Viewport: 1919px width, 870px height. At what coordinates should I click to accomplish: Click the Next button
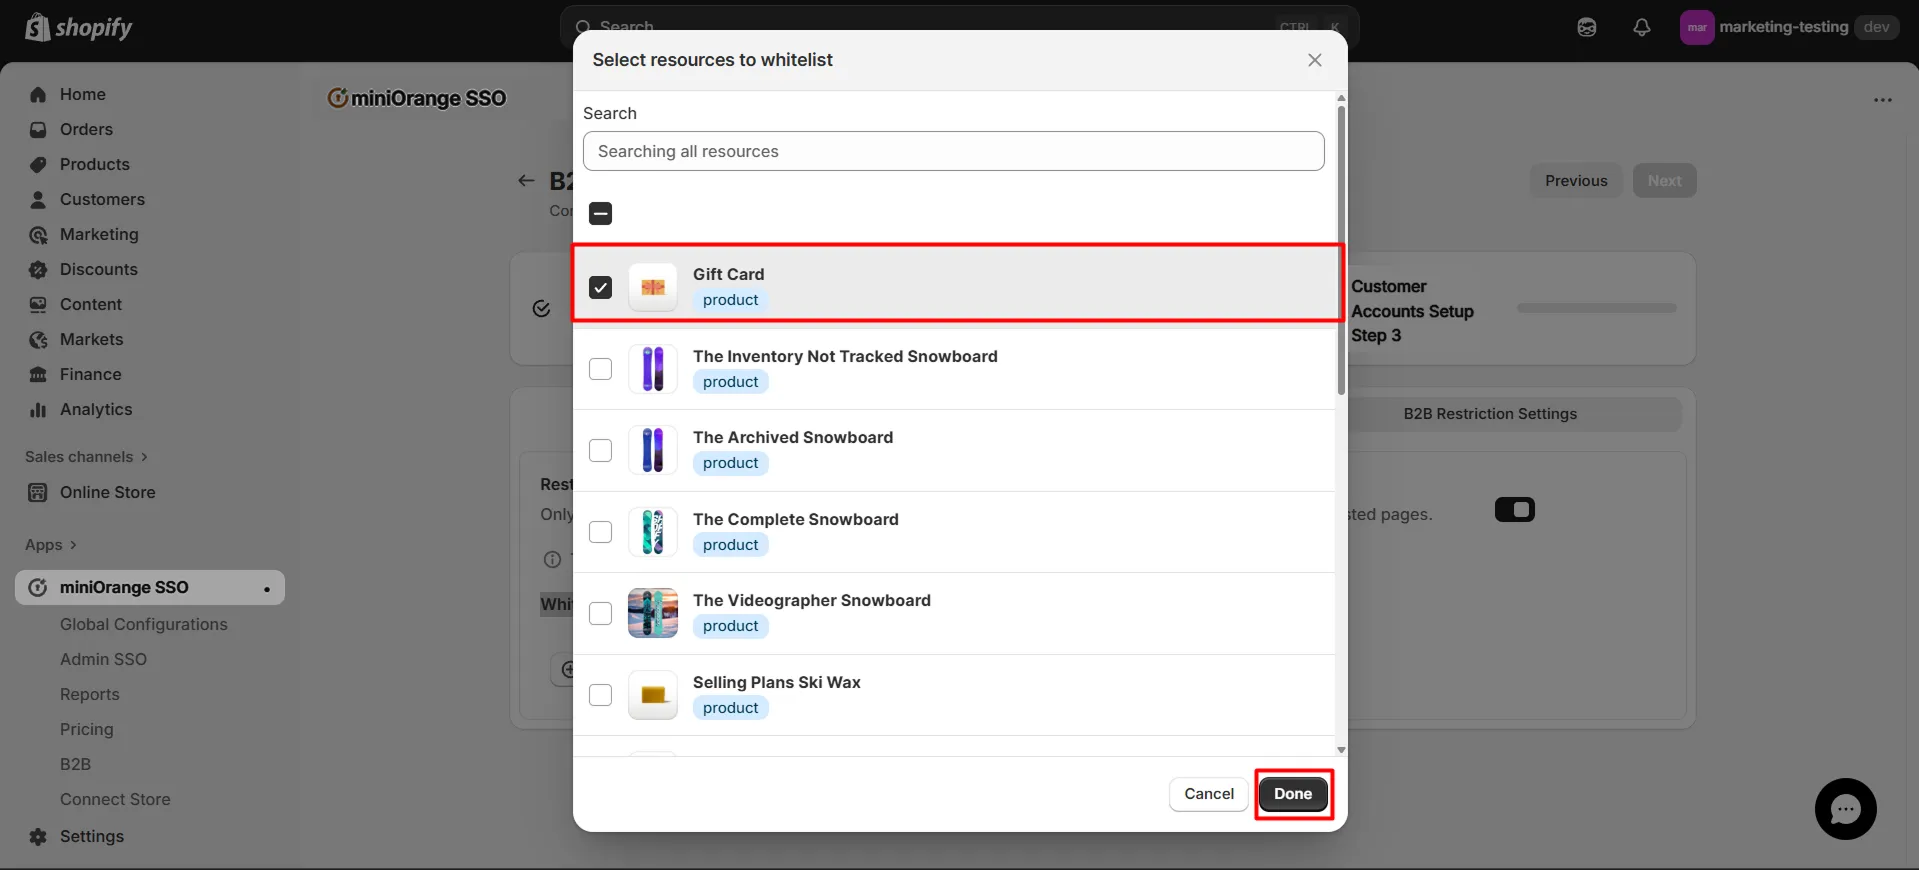pos(1664,181)
